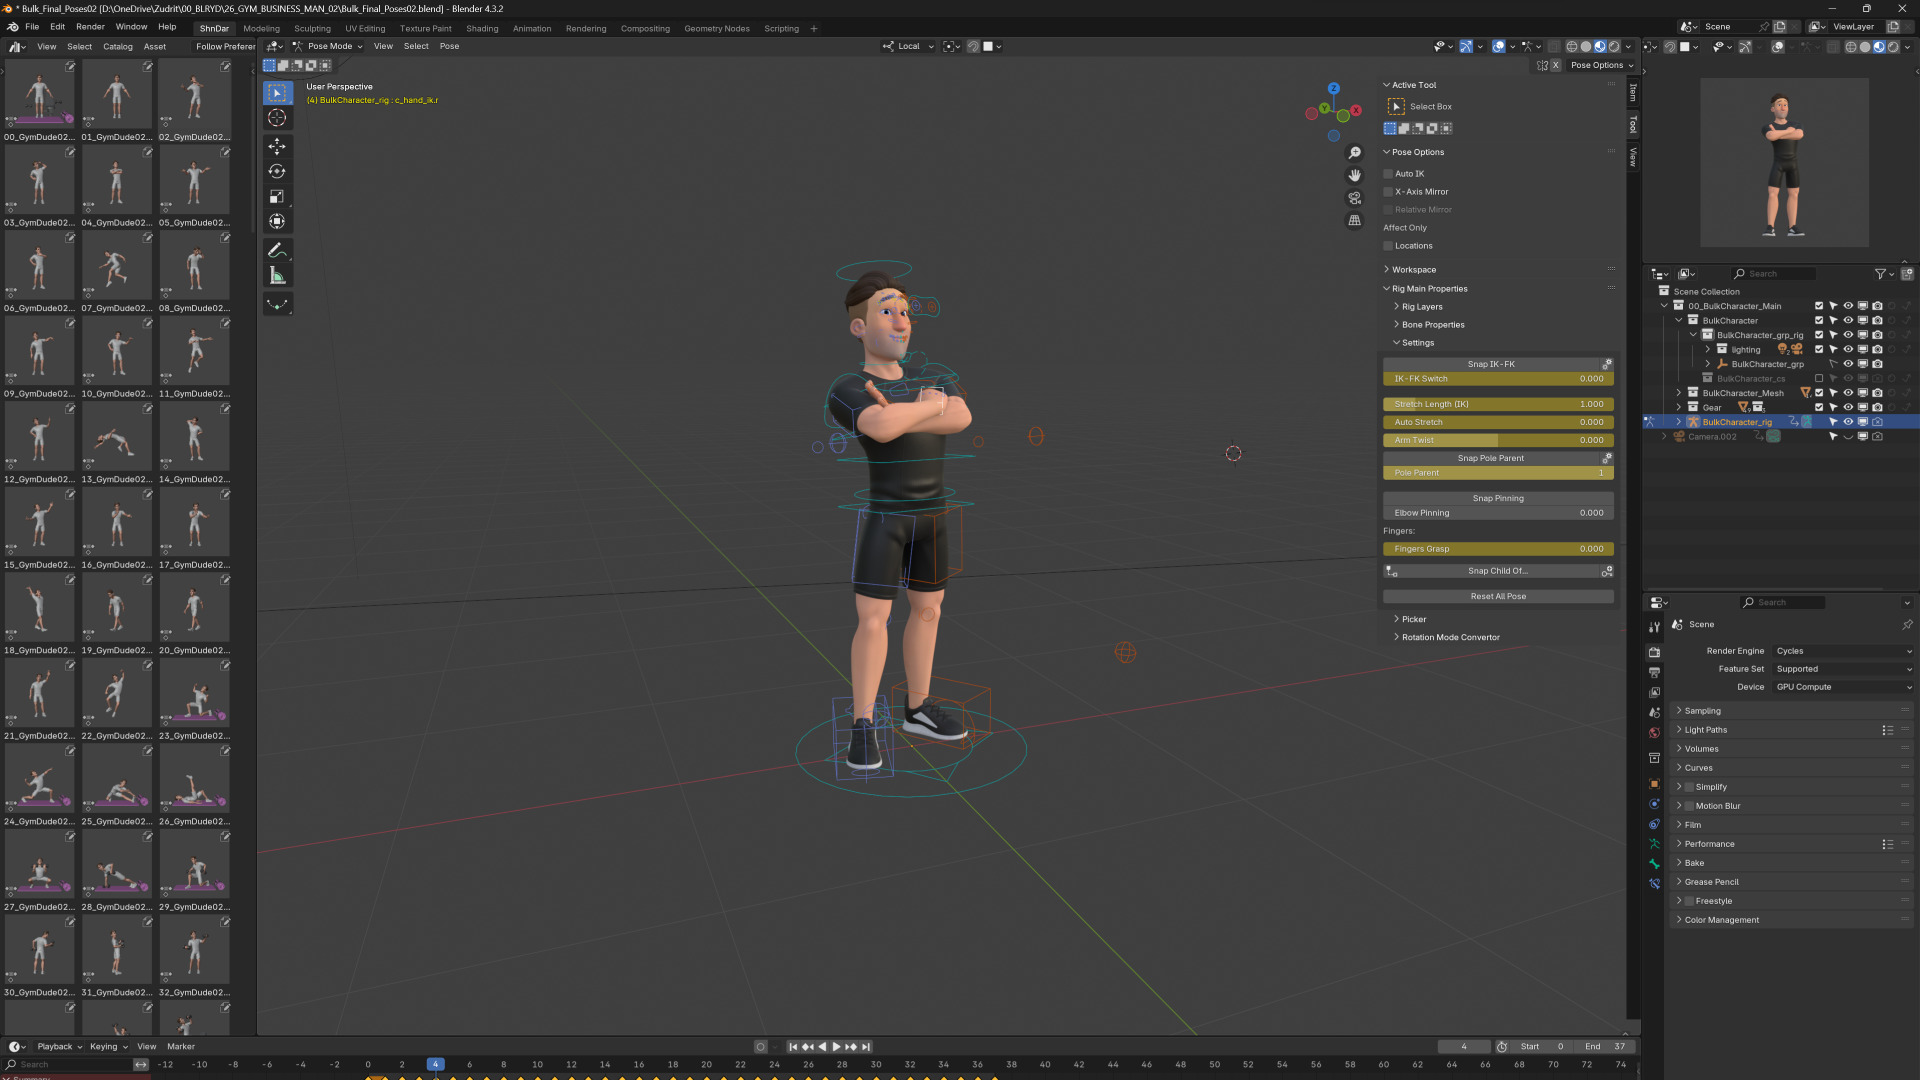Open the Pose menu in viewport header
1920x1080 pixels.
pos(449,46)
